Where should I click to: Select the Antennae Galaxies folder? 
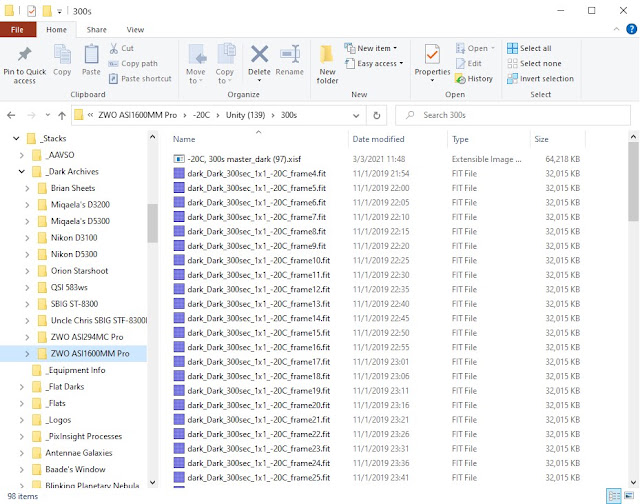(78, 453)
